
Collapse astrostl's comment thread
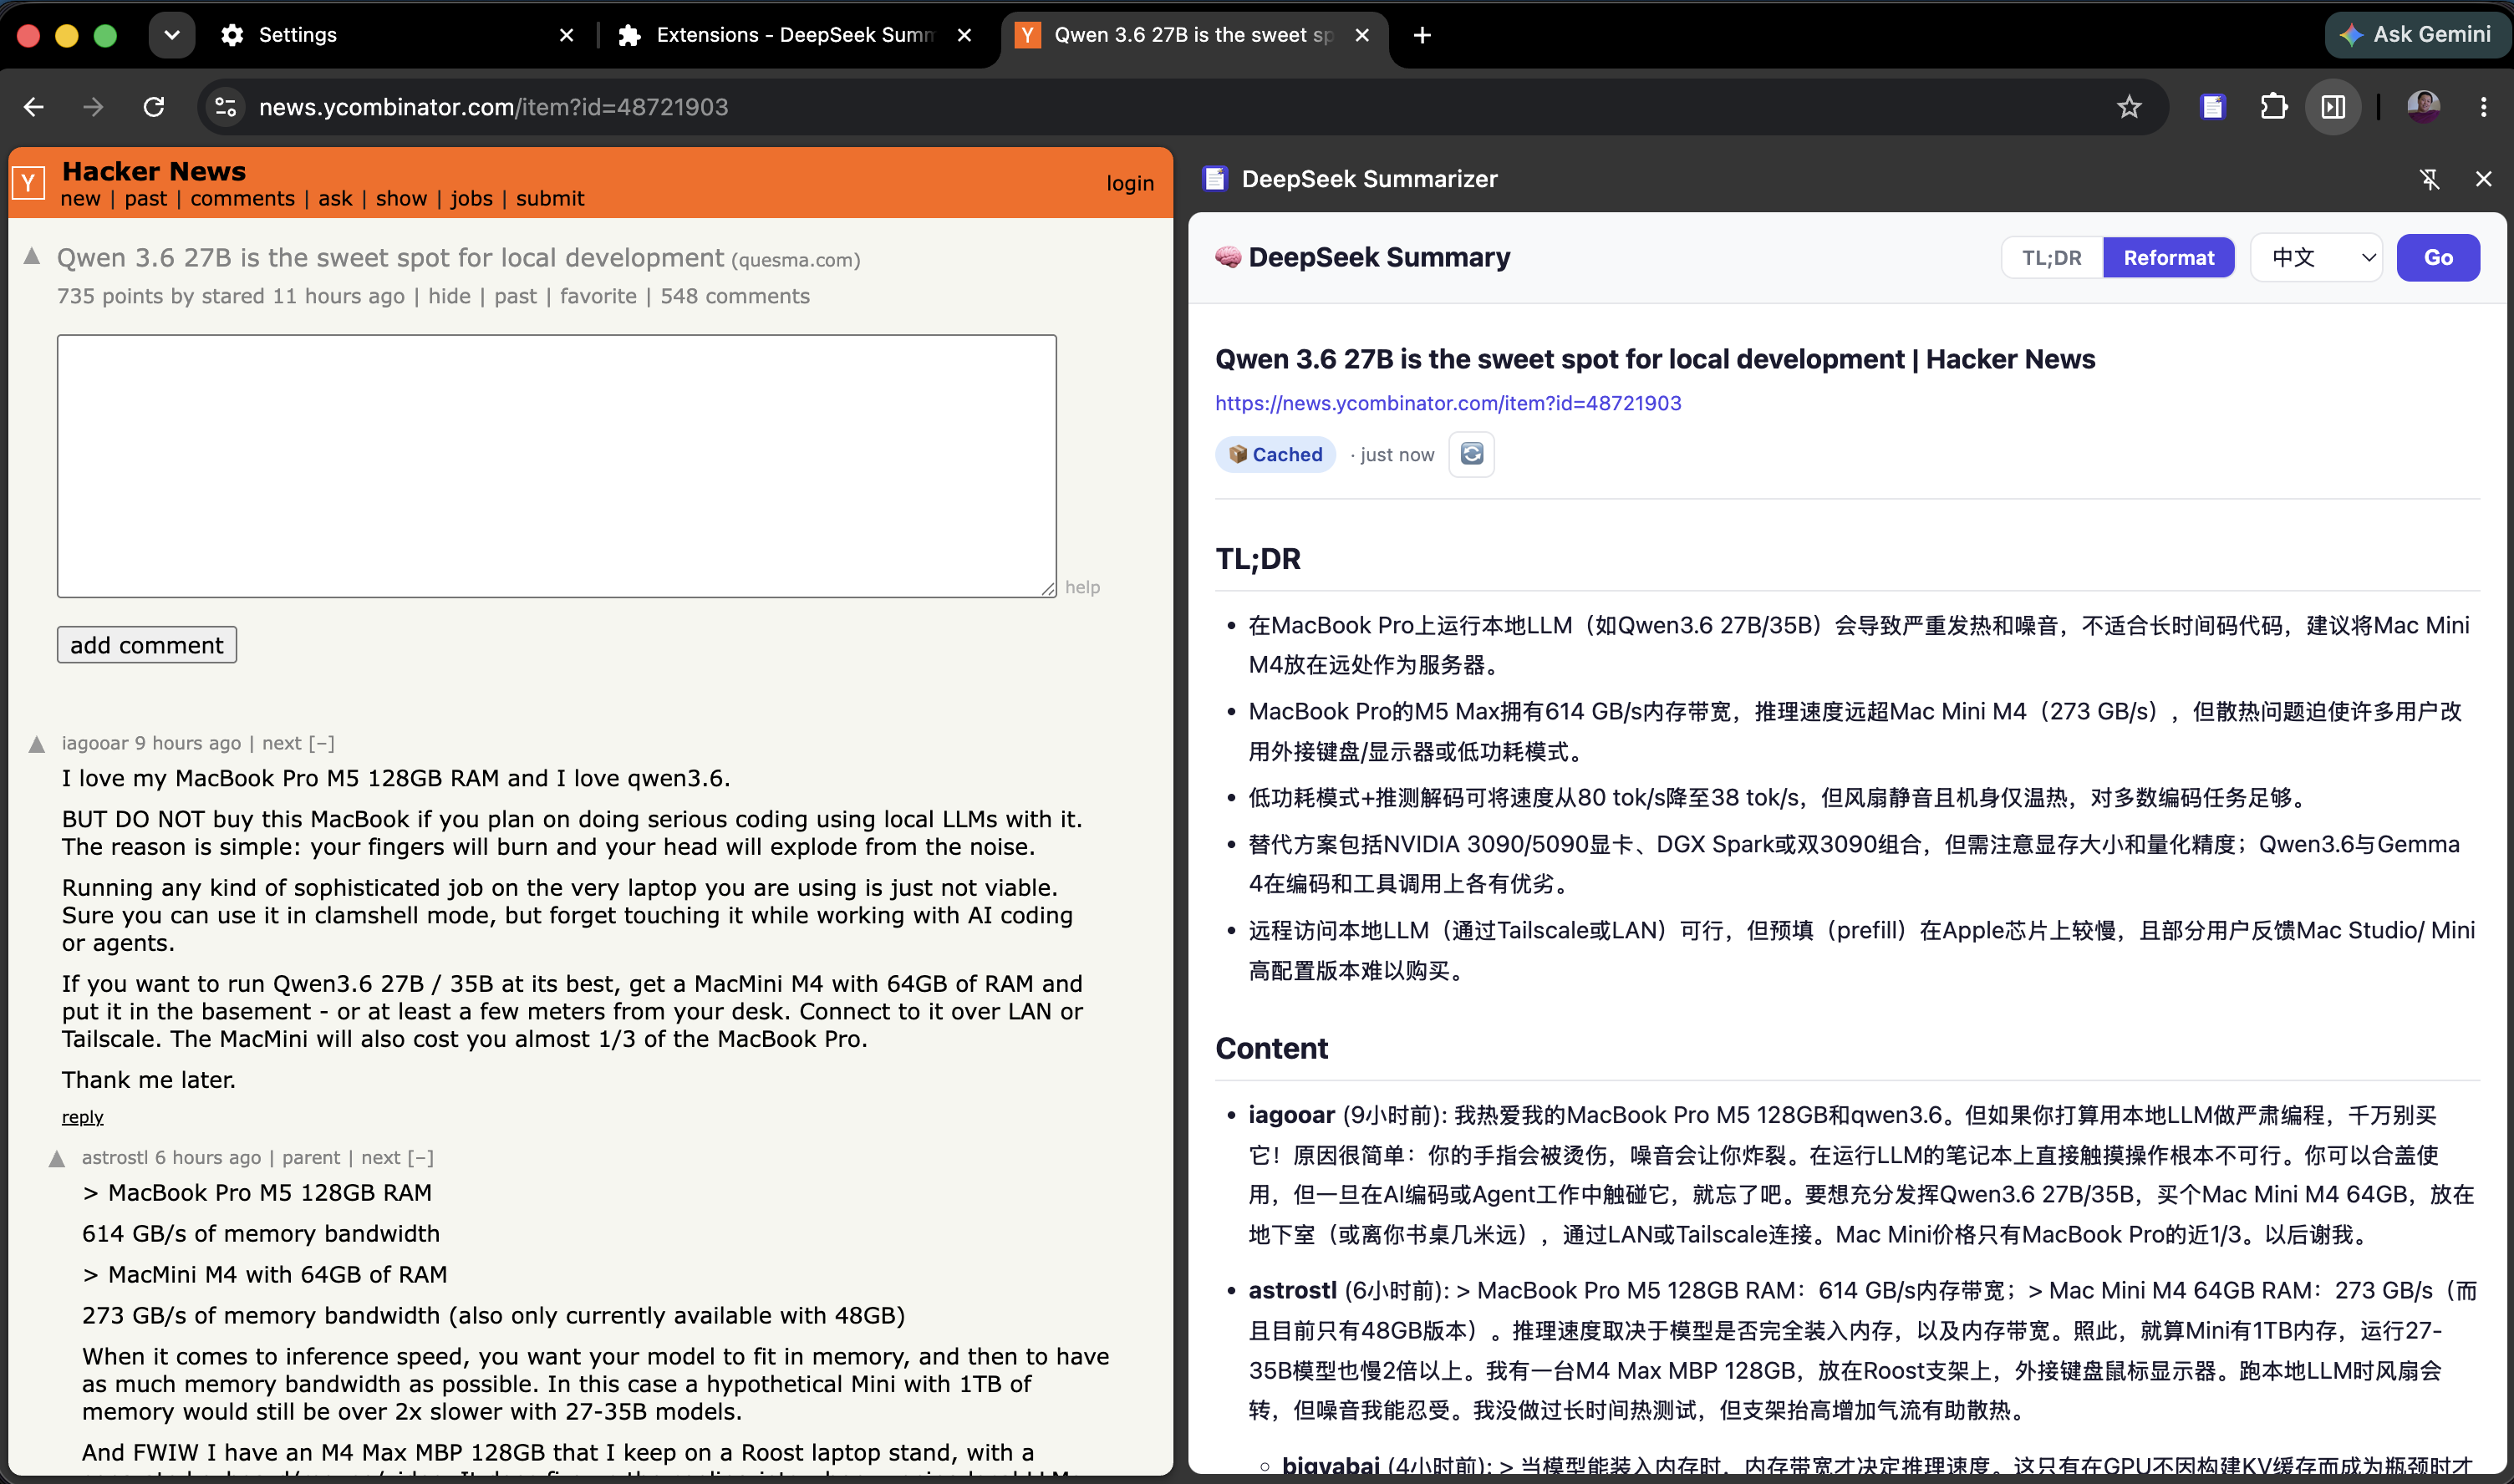(x=420, y=1157)
